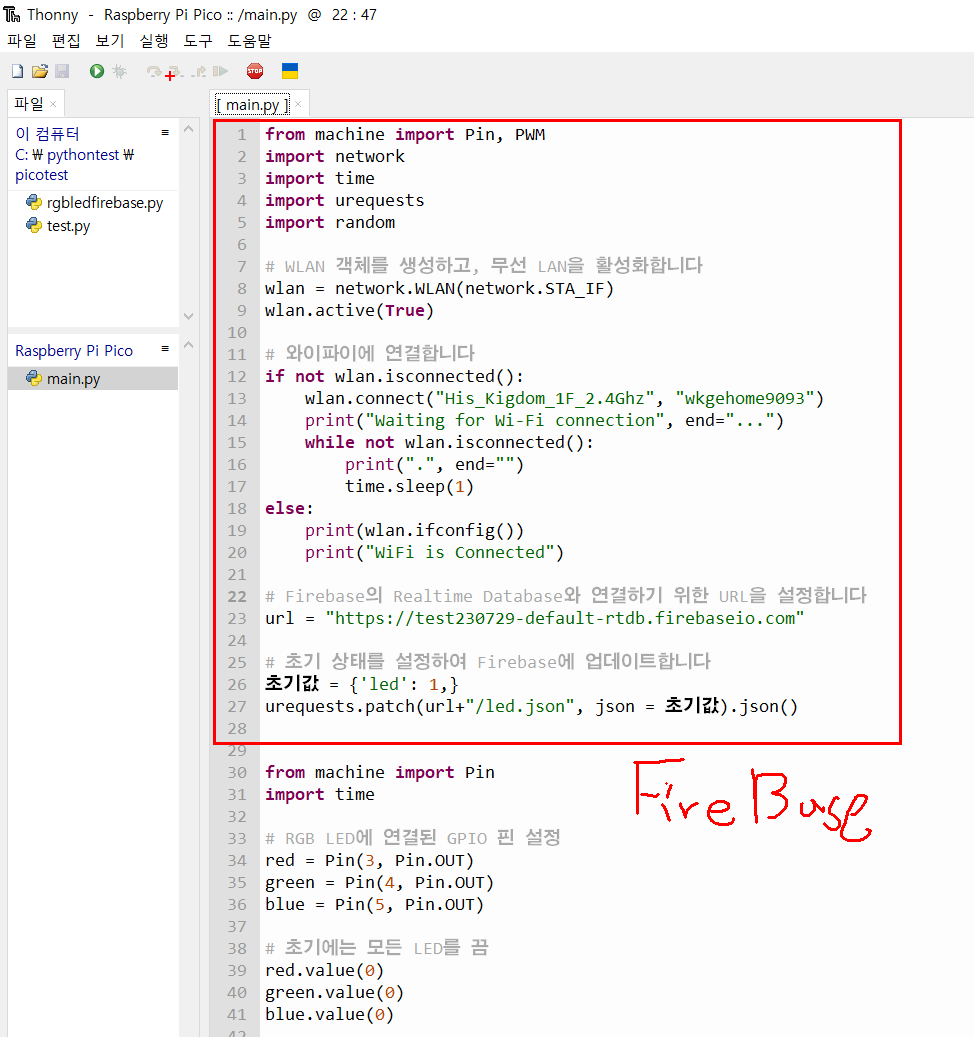974x1037 pixels.
Task: Select the 파일 panel tab
Action: [29, 104]
